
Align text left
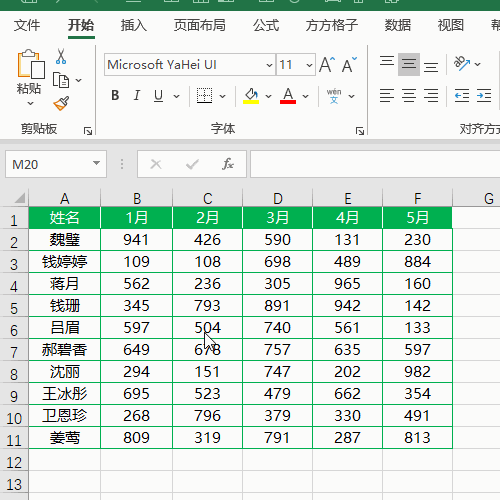click(x=387, y=96)
